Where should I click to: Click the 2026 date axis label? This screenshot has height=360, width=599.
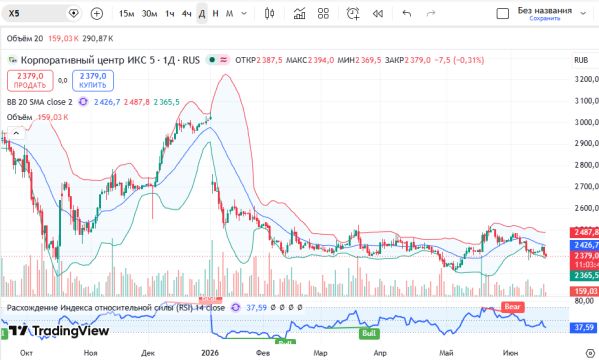pos(210,353)
